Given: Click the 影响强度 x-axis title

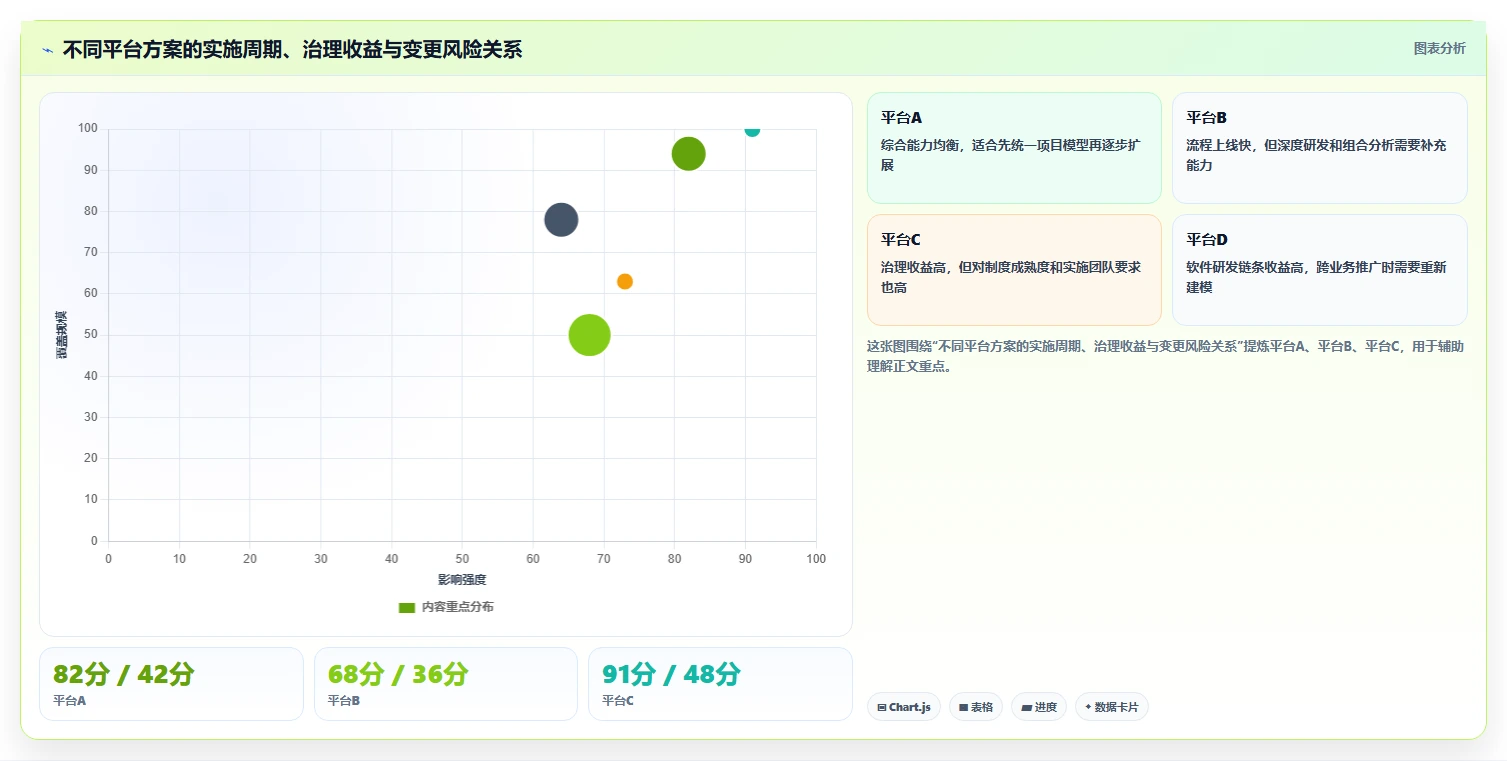Looking at the screenshot, I should [x=462, y=580].
